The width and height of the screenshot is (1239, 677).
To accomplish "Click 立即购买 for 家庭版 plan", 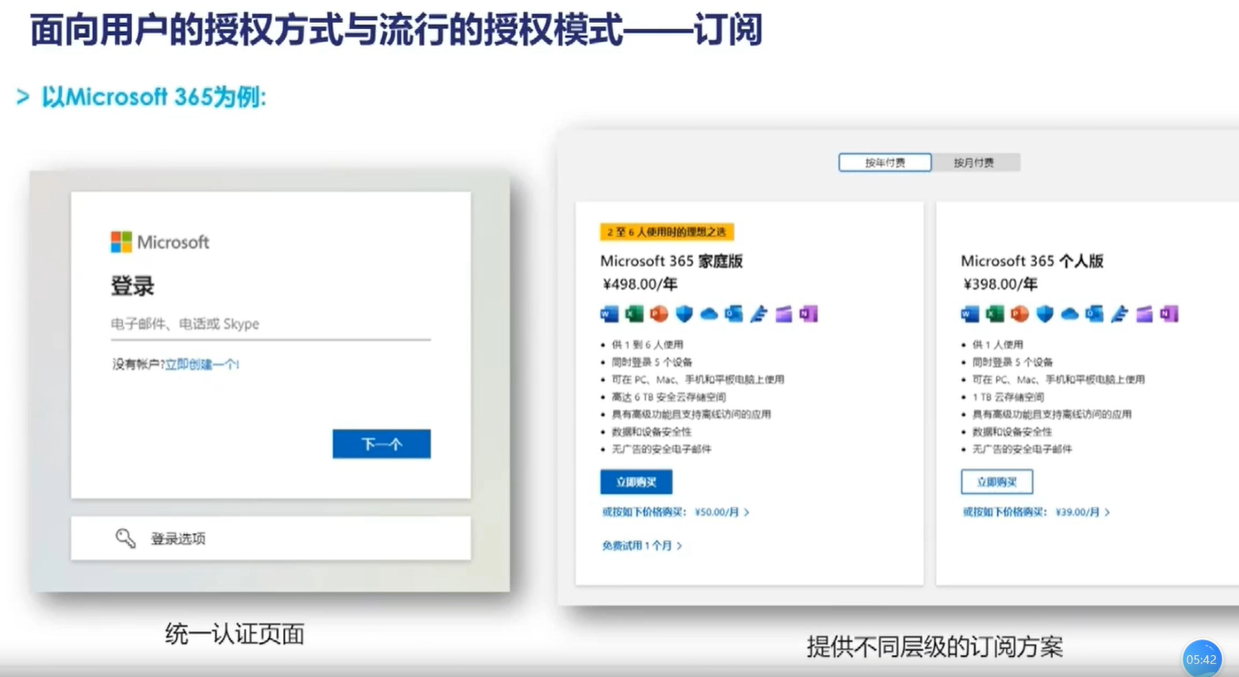I will coord(636,482).
